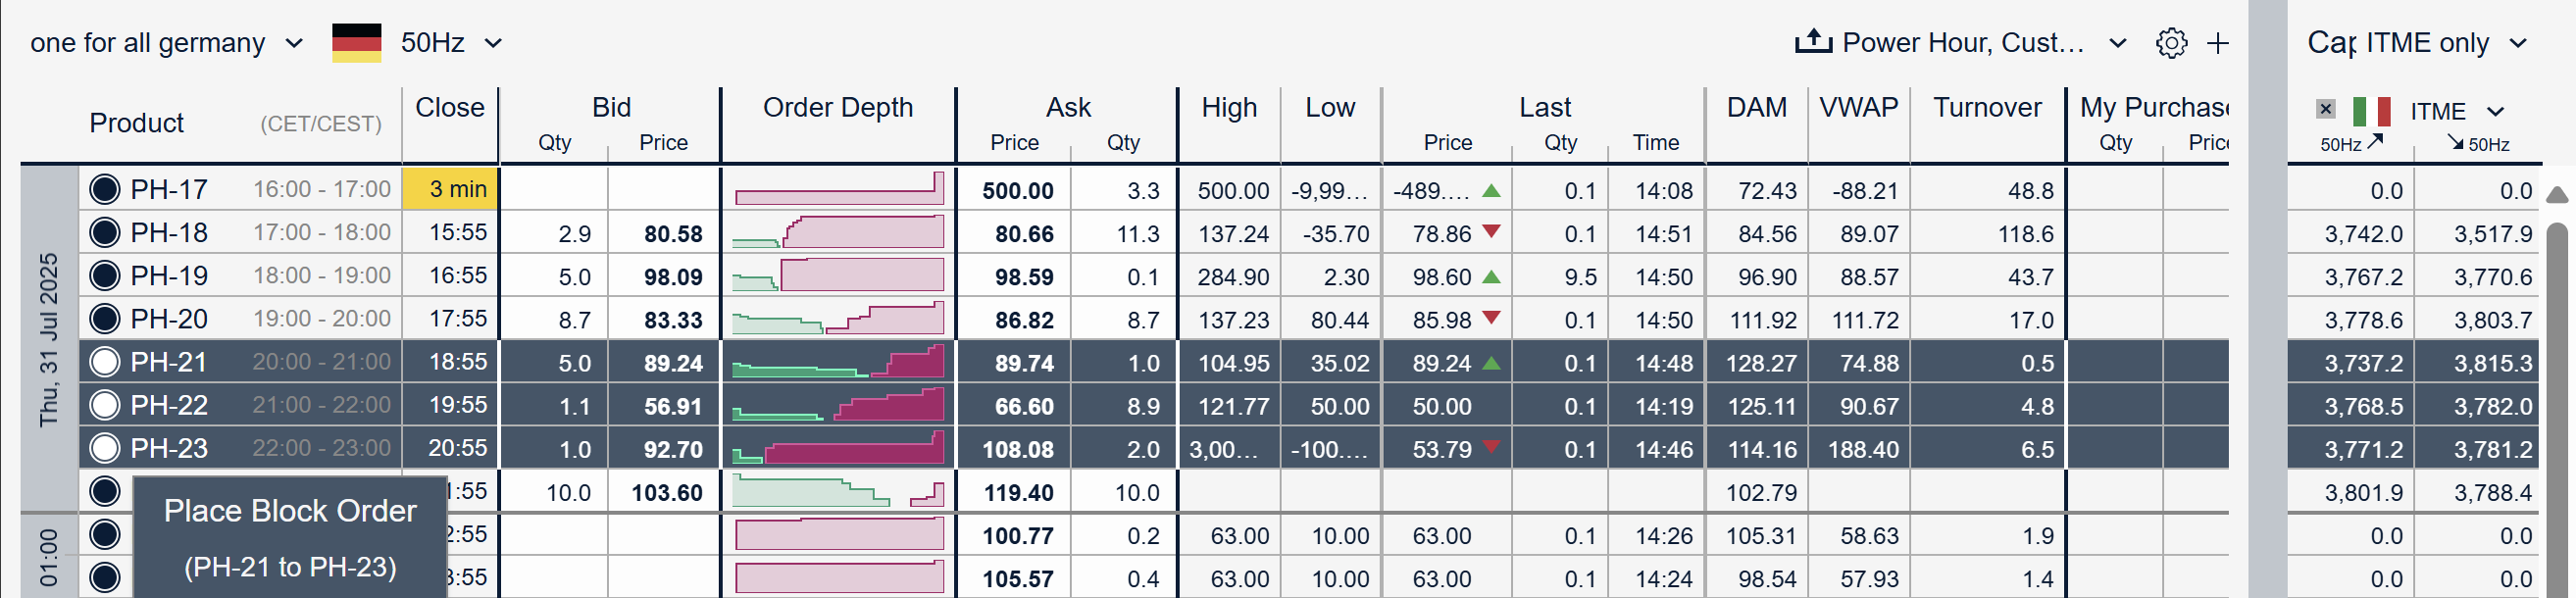This screenshot has width=2576, height=598.
Task: Click the 50Hz outgoing arrow column header
Action: pos(2352,143)
